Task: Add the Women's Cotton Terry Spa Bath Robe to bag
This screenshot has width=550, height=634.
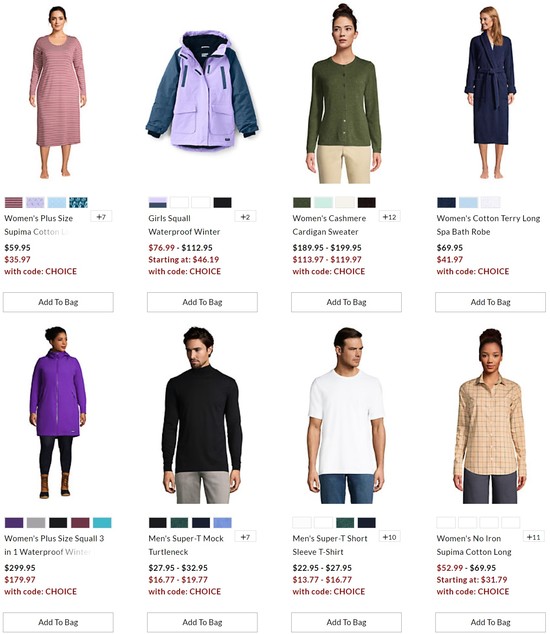Action: pos(490,302)
